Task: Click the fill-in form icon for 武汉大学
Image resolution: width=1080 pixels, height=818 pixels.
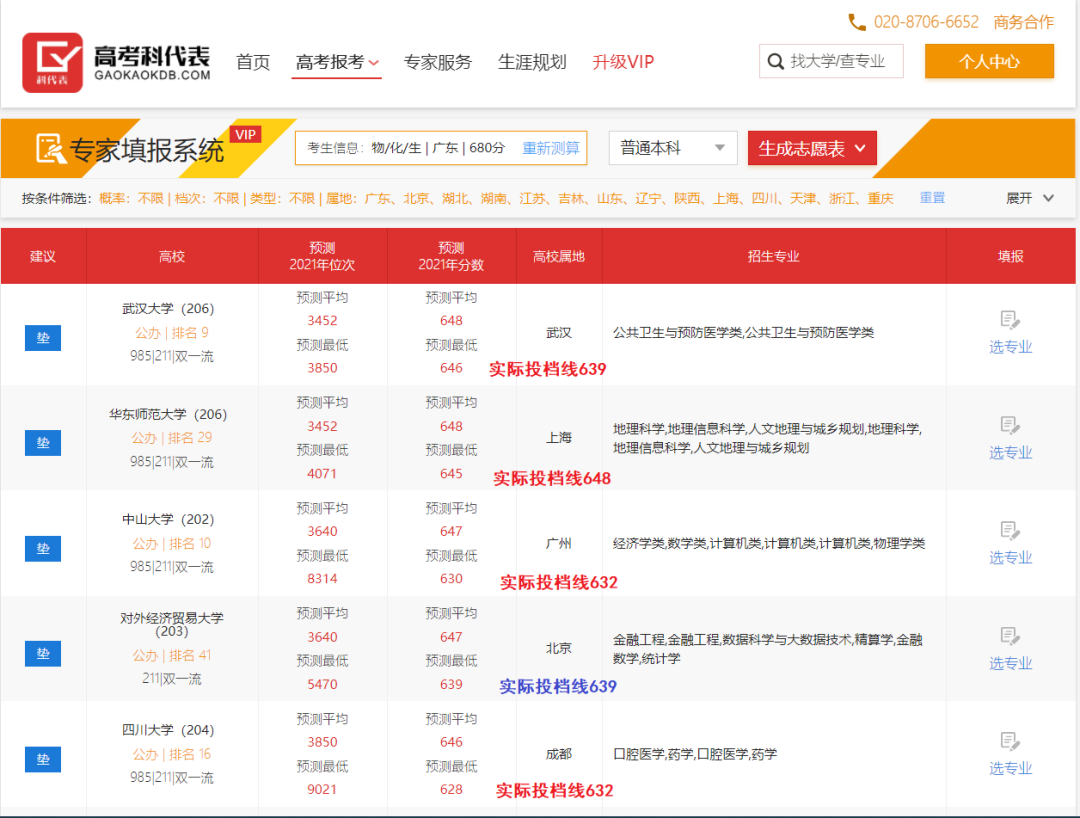Action: click(1010, 320)
